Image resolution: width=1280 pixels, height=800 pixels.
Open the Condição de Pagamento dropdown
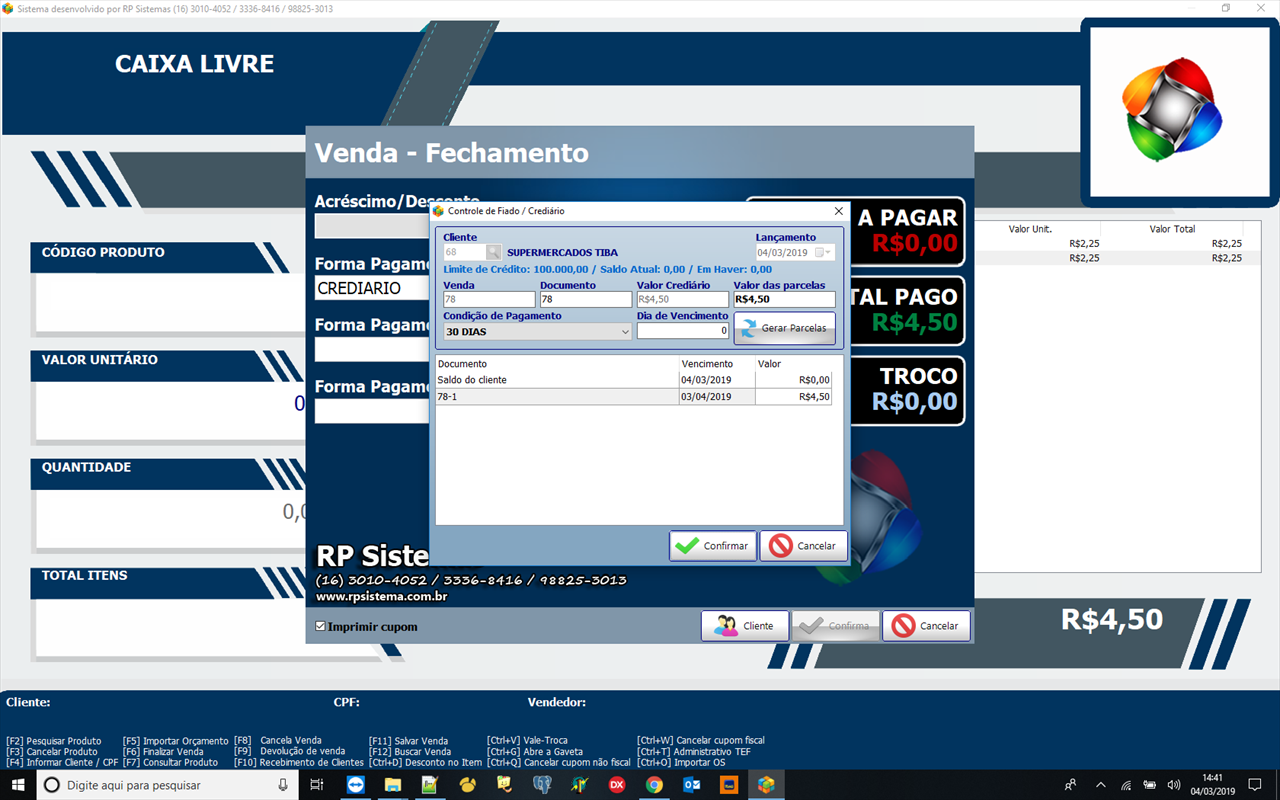(625, 332)
